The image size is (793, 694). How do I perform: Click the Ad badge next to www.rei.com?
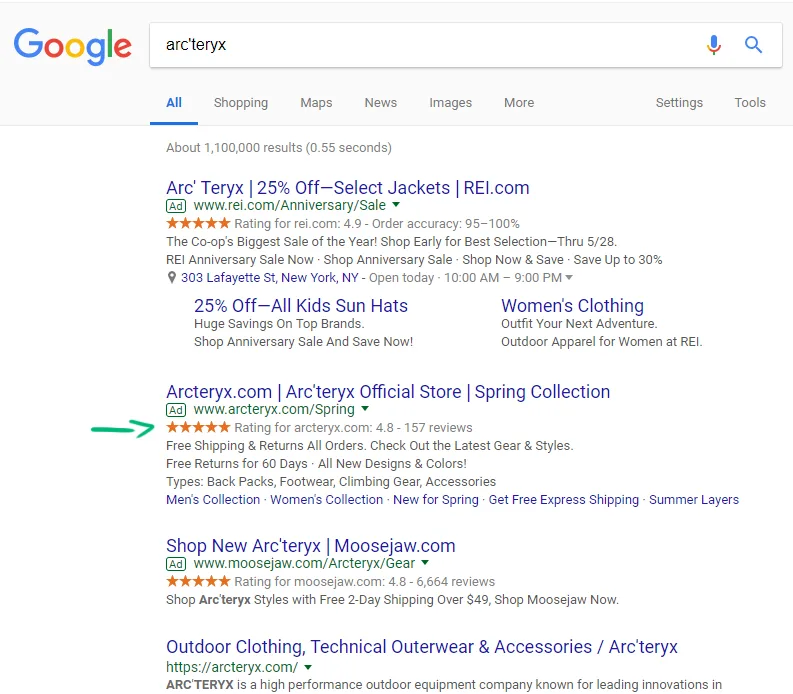pyautogui.click(x=176, y=206)
